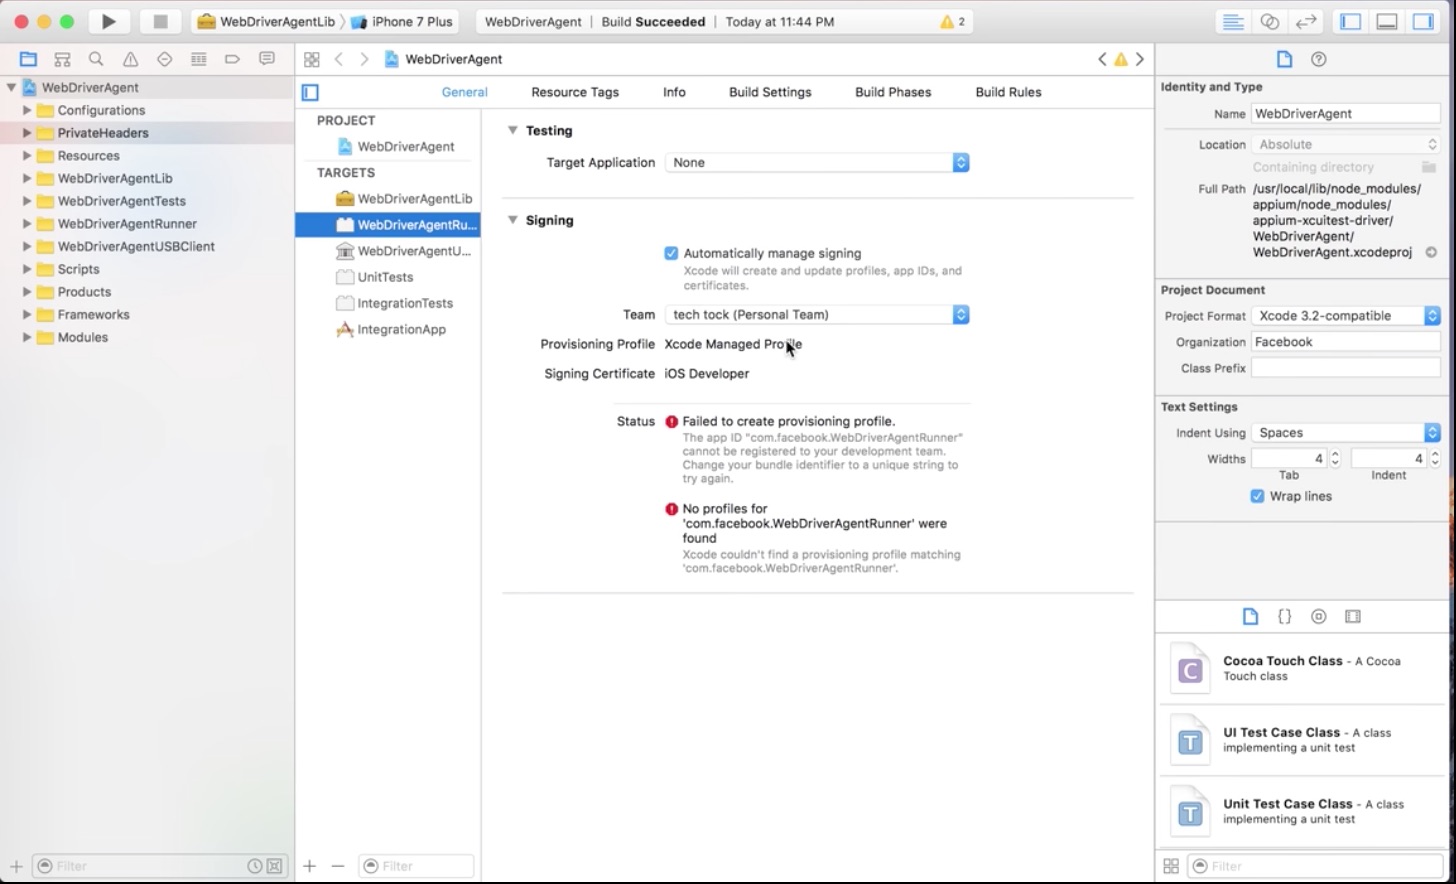Expand the PrivateHeaders folder

(x=27, y=133)
